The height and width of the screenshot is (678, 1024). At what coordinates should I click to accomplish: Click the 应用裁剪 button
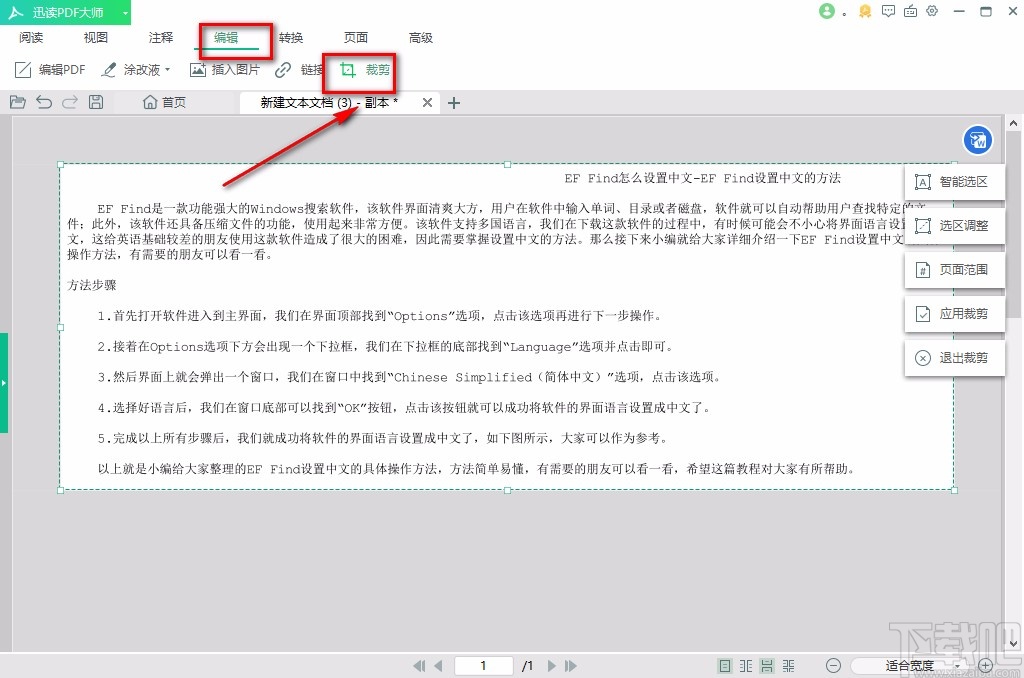[954, 314]
